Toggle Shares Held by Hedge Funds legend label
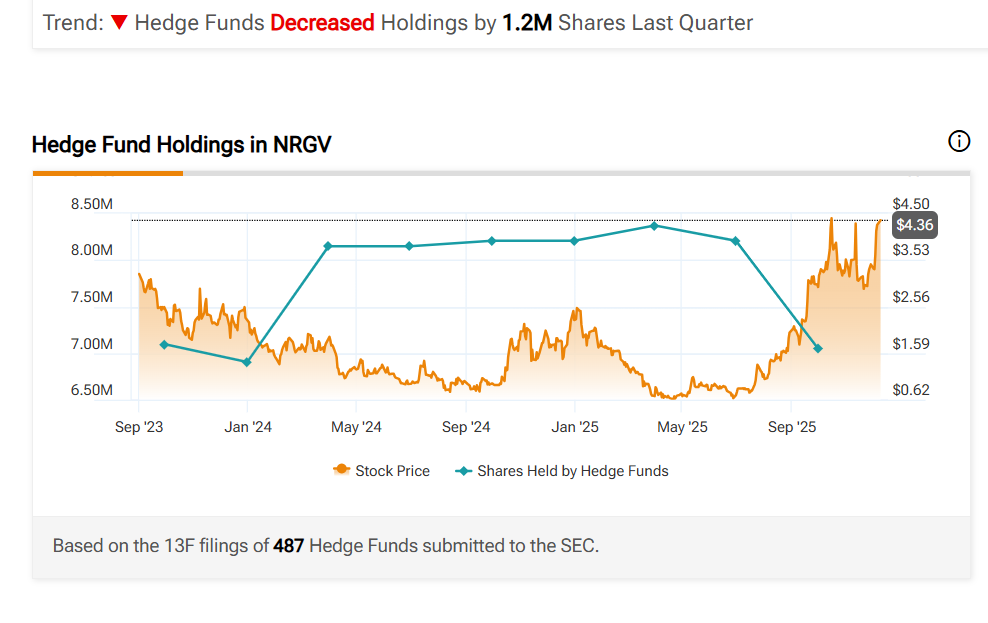The width and height of the screenshot is (988, 623). pos(572,471)
